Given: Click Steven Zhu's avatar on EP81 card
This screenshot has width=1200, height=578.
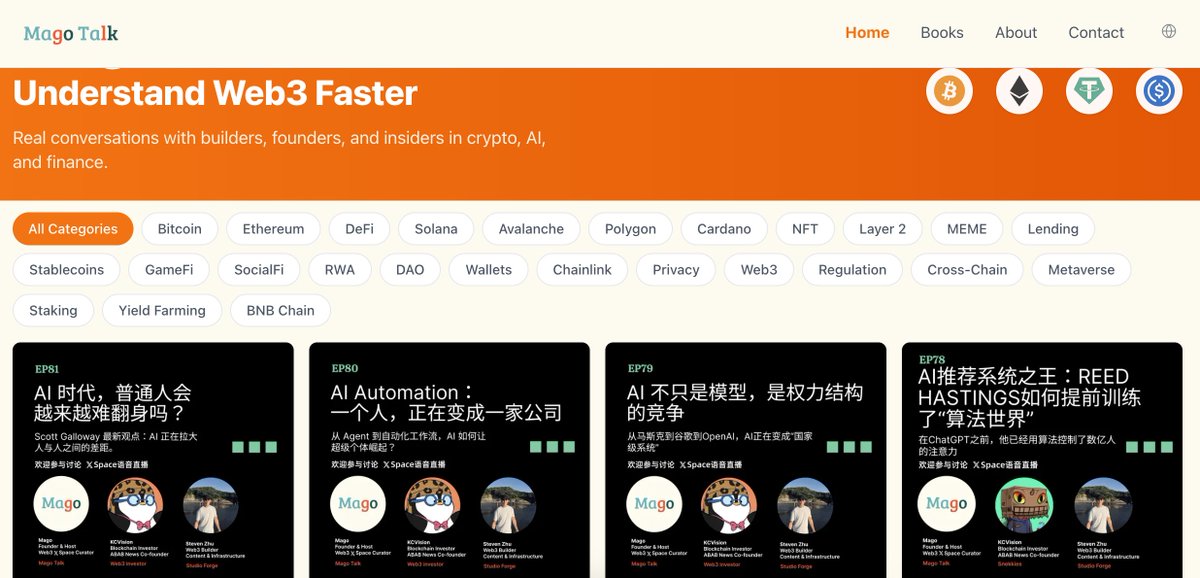Looking at the screenshot, I should [x=211, y=504].
